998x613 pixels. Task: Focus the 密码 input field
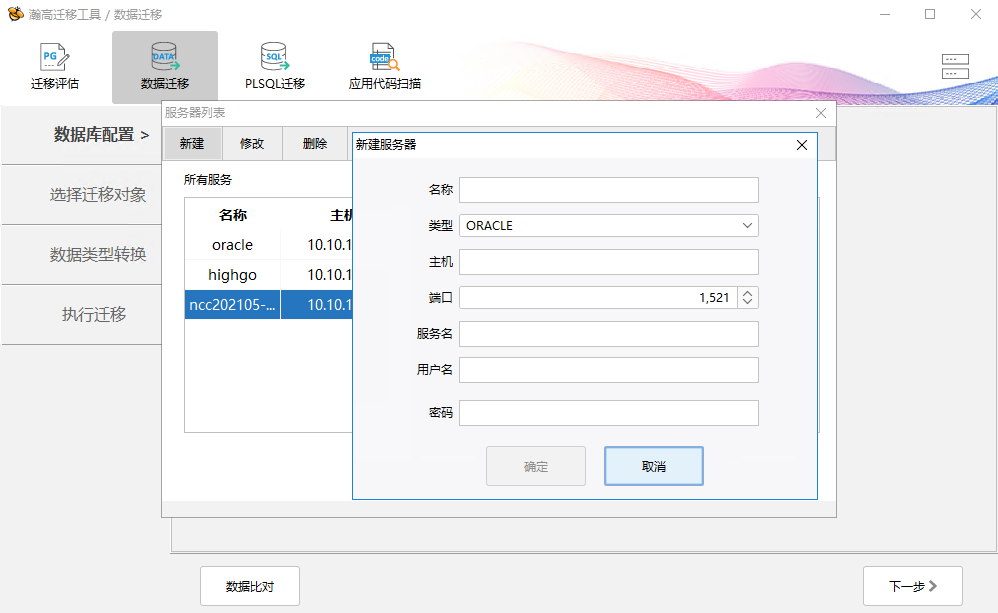[x=608, y=412]
